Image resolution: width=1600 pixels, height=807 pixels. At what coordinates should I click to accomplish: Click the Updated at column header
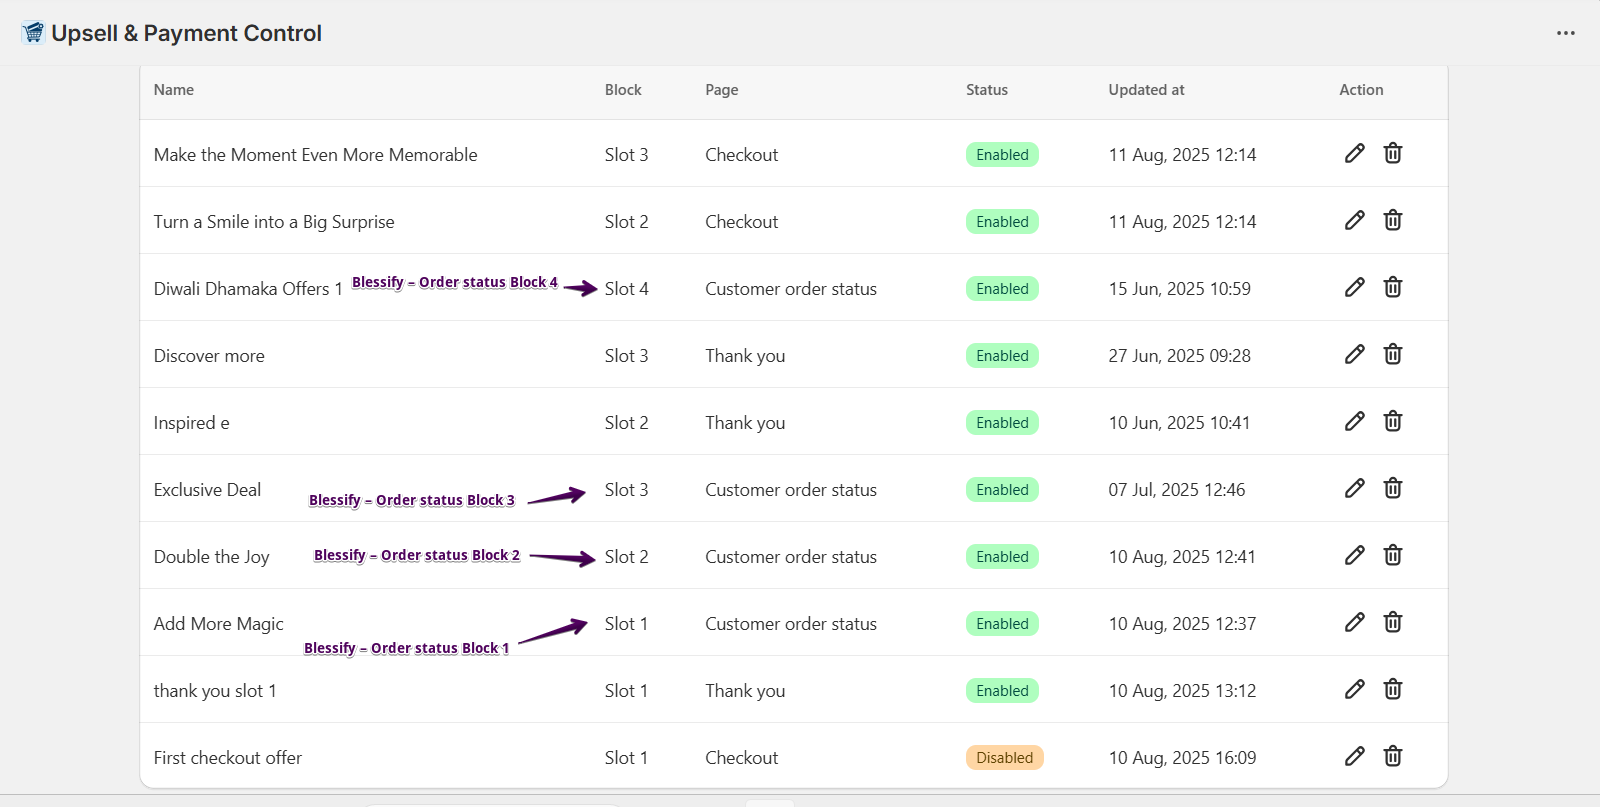tap(1146, 90)
